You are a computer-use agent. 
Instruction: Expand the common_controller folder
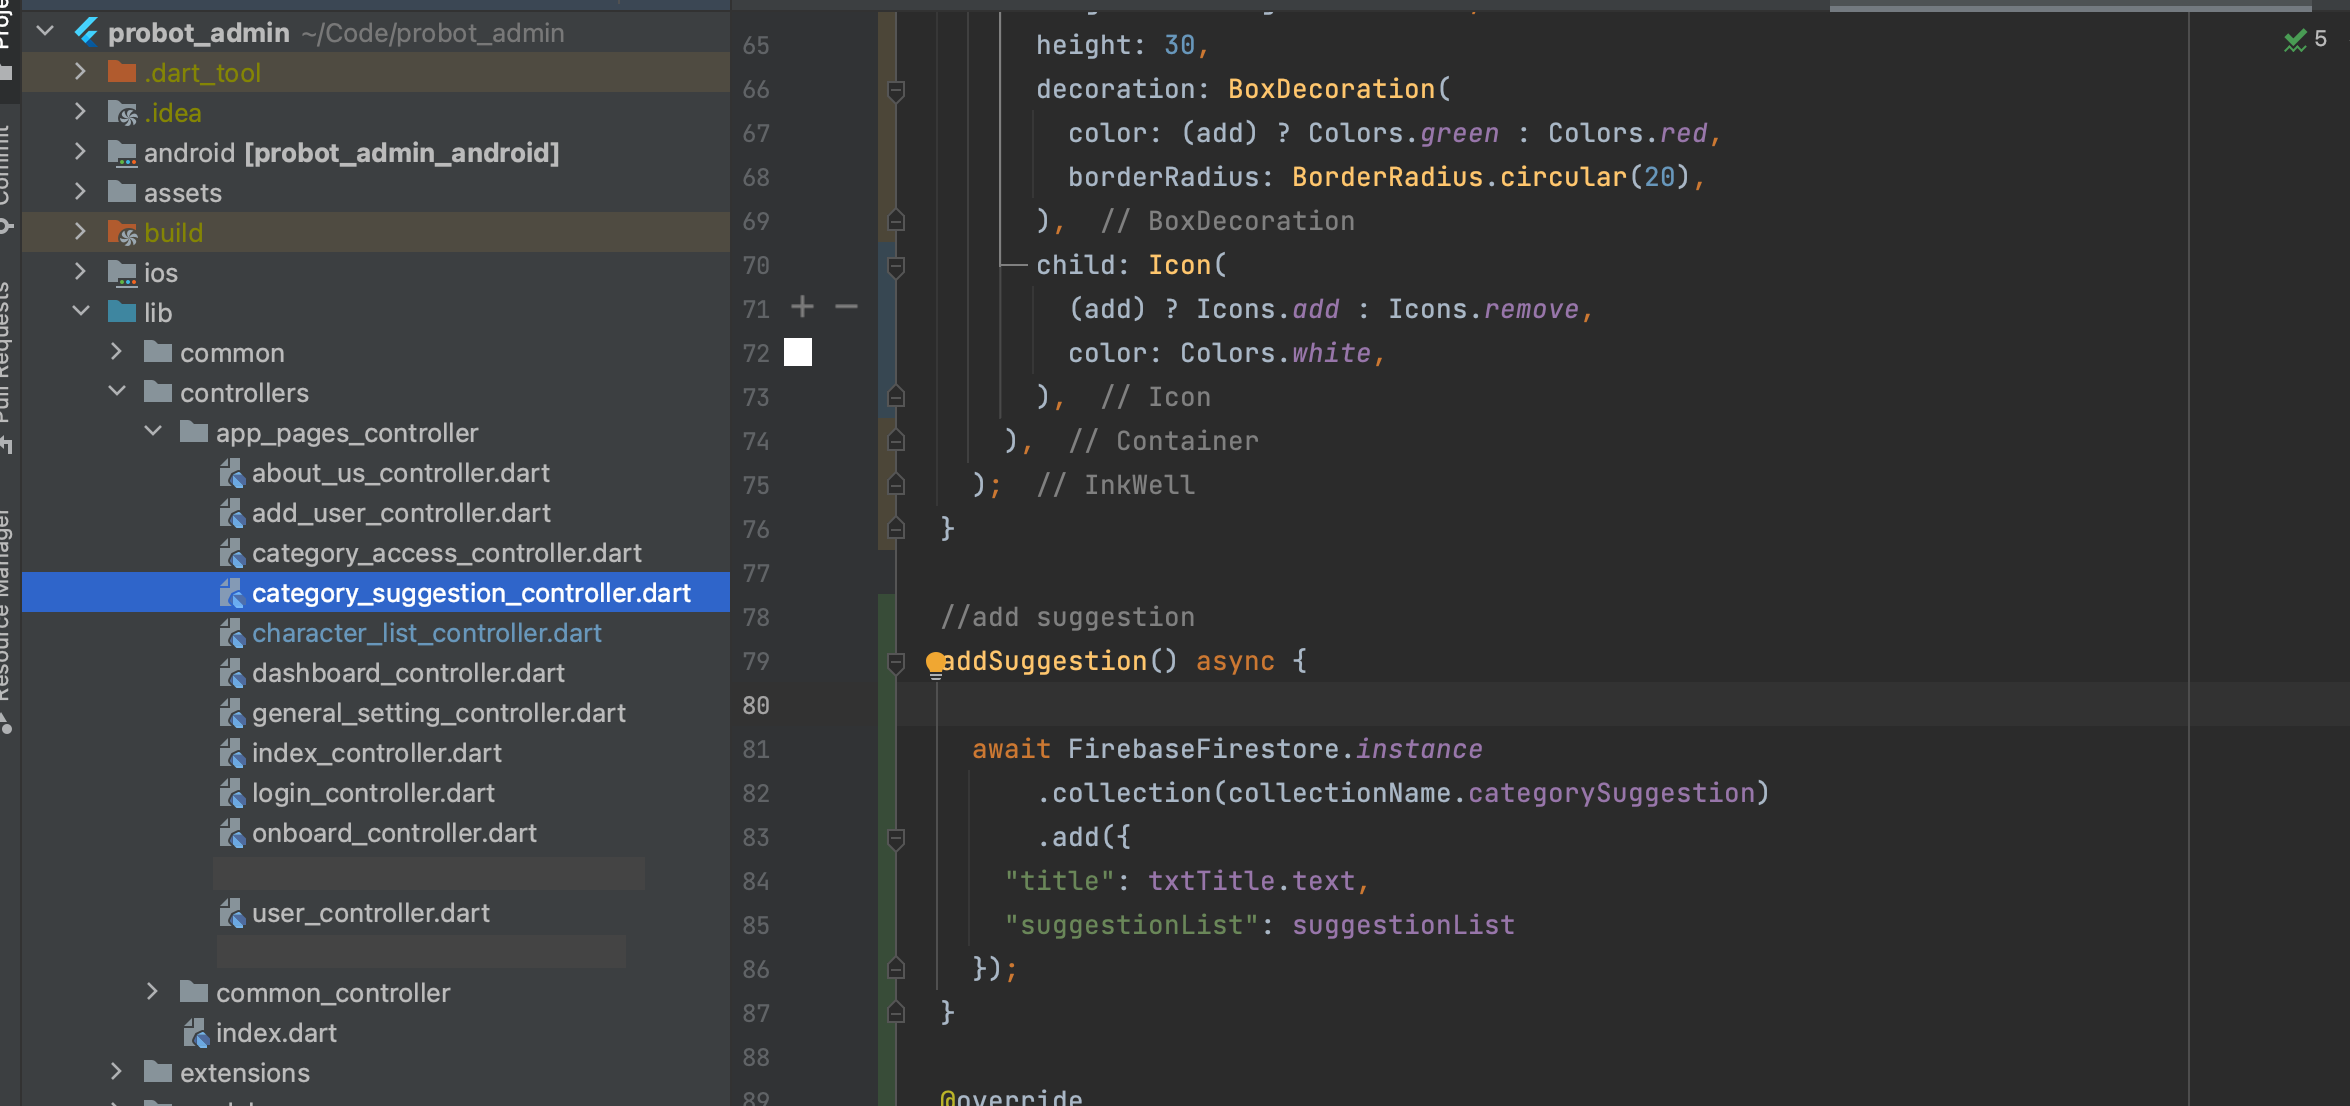pyautogui.click(x=152, y=992)
